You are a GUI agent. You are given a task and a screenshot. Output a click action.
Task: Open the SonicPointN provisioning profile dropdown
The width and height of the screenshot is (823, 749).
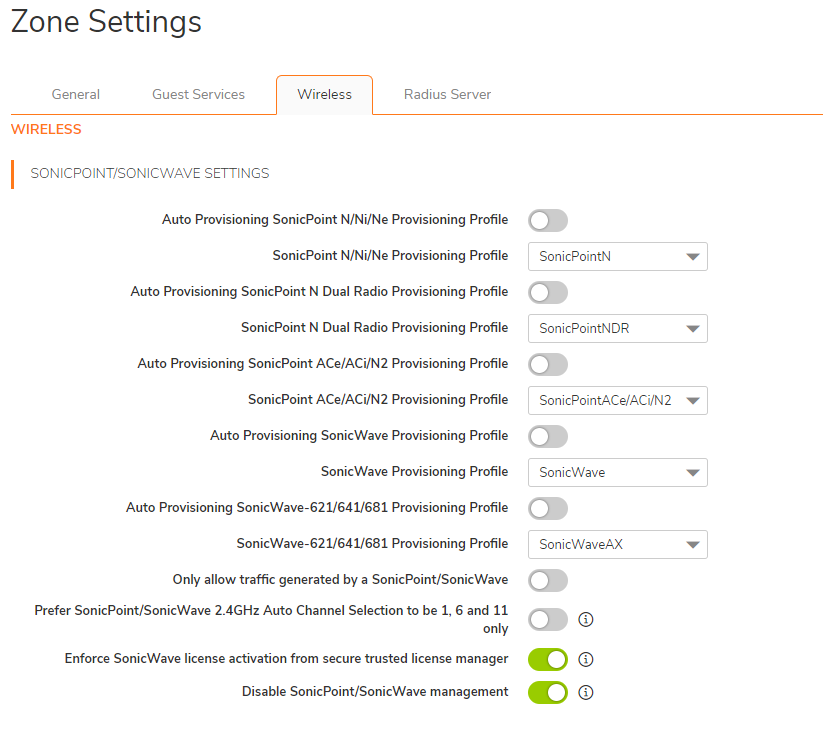click(x=617, y=256)
